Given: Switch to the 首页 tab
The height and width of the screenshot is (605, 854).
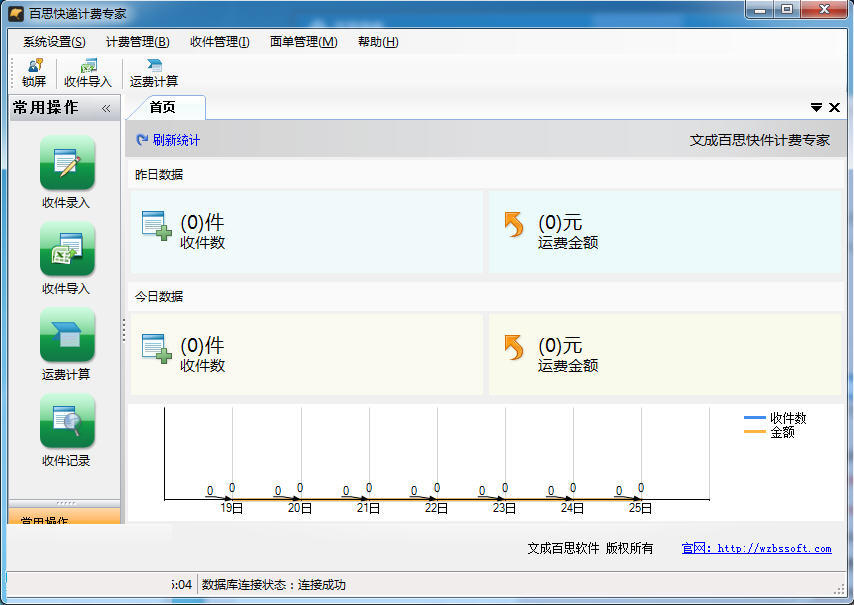Looking at the screenshot, I should 163,108.
